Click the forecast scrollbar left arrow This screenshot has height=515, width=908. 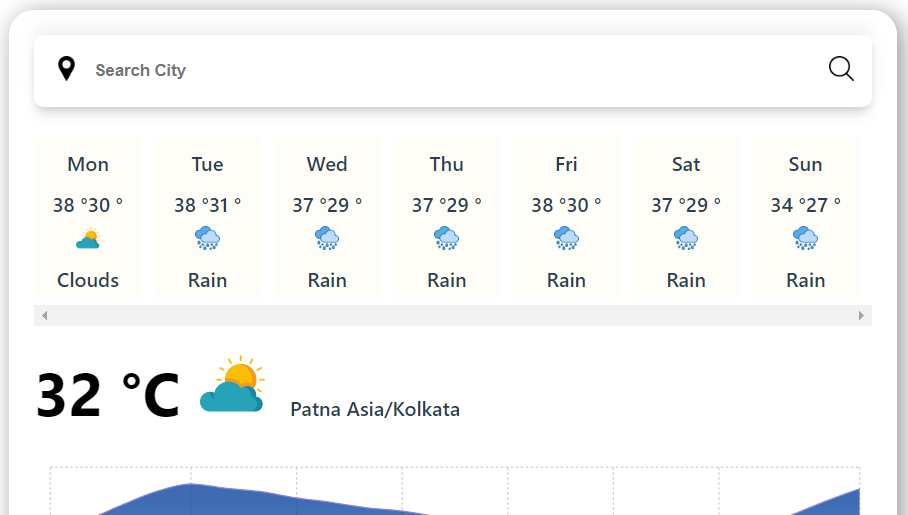point(44,316)
